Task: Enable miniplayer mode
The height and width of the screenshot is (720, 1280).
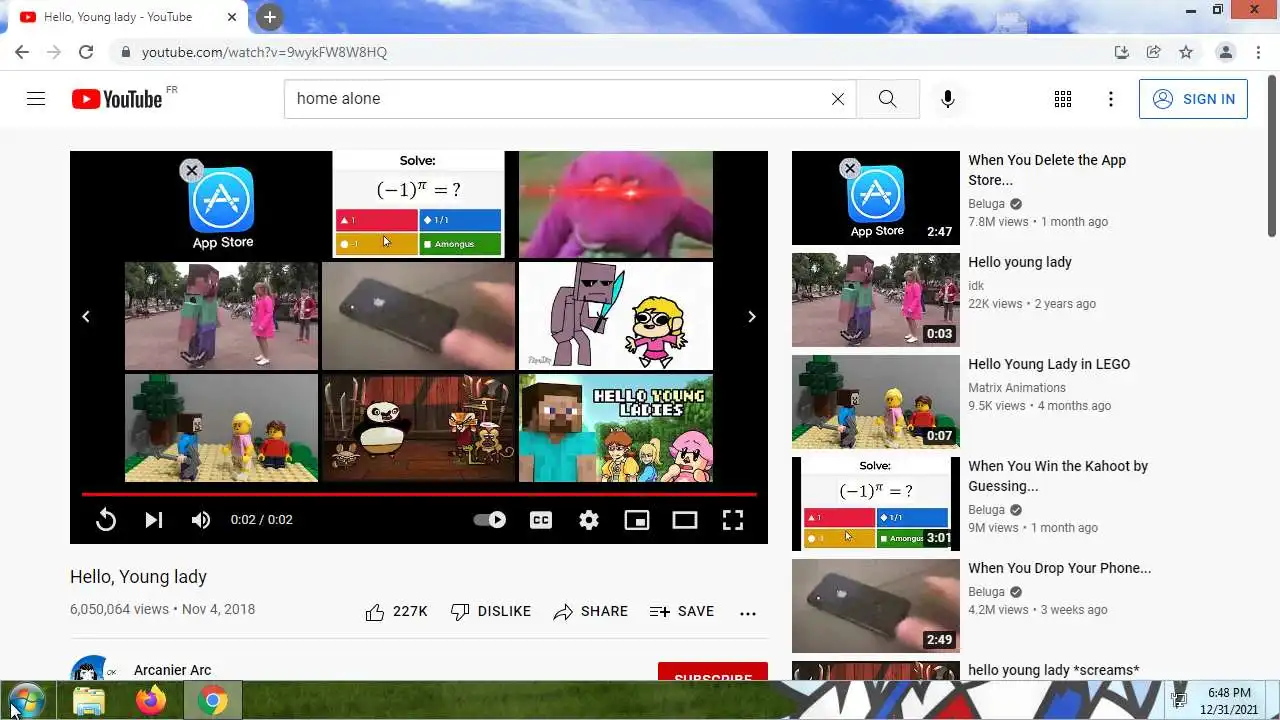Action: pos(637,519)
